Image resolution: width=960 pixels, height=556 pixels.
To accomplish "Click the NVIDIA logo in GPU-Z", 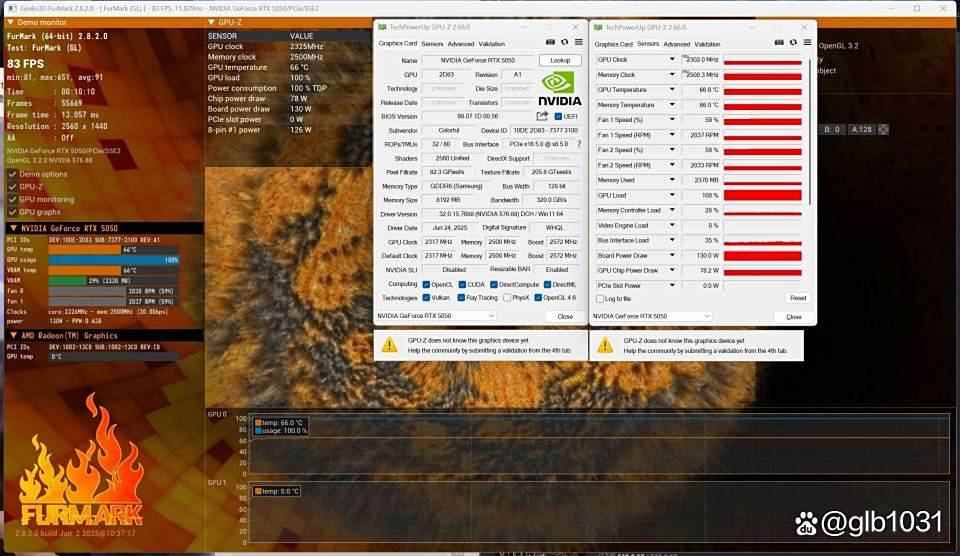I will coord(559,89).
